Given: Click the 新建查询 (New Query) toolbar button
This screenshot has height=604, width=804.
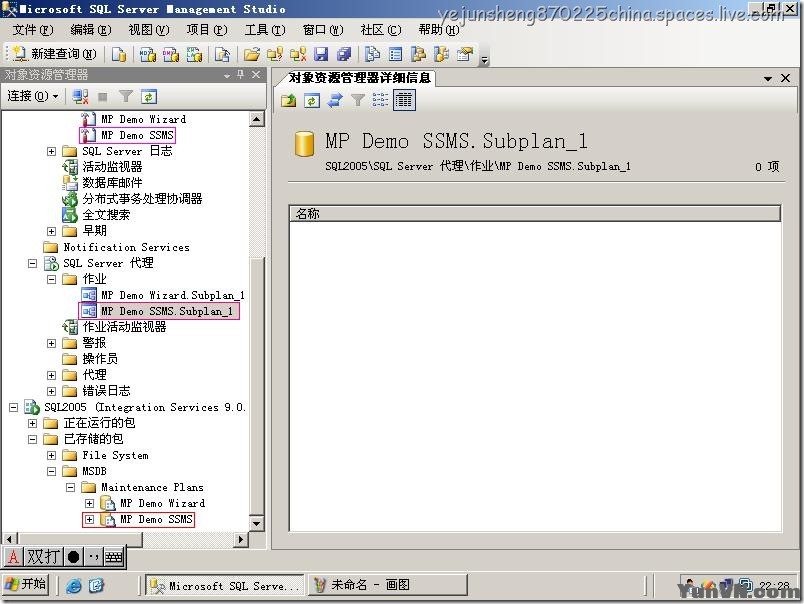Looking at the screenshot, I should point(54,54).
